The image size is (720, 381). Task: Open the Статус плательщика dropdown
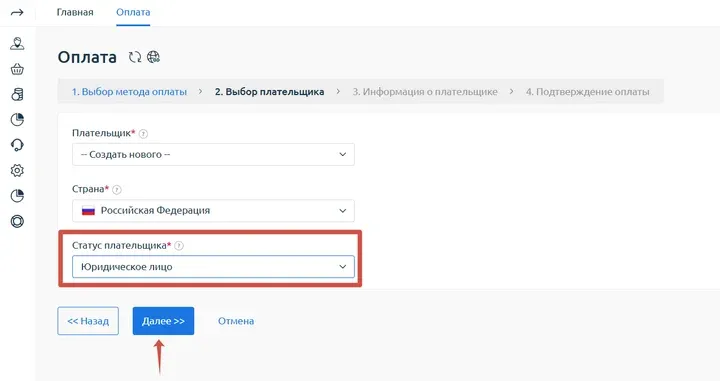click(x=213, y=267)
